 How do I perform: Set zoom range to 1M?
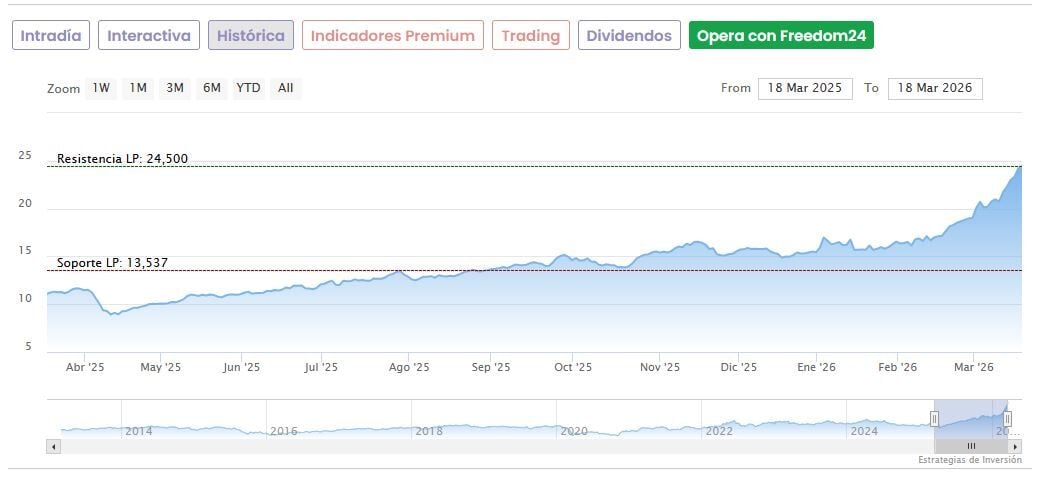[x=138, y=88]
